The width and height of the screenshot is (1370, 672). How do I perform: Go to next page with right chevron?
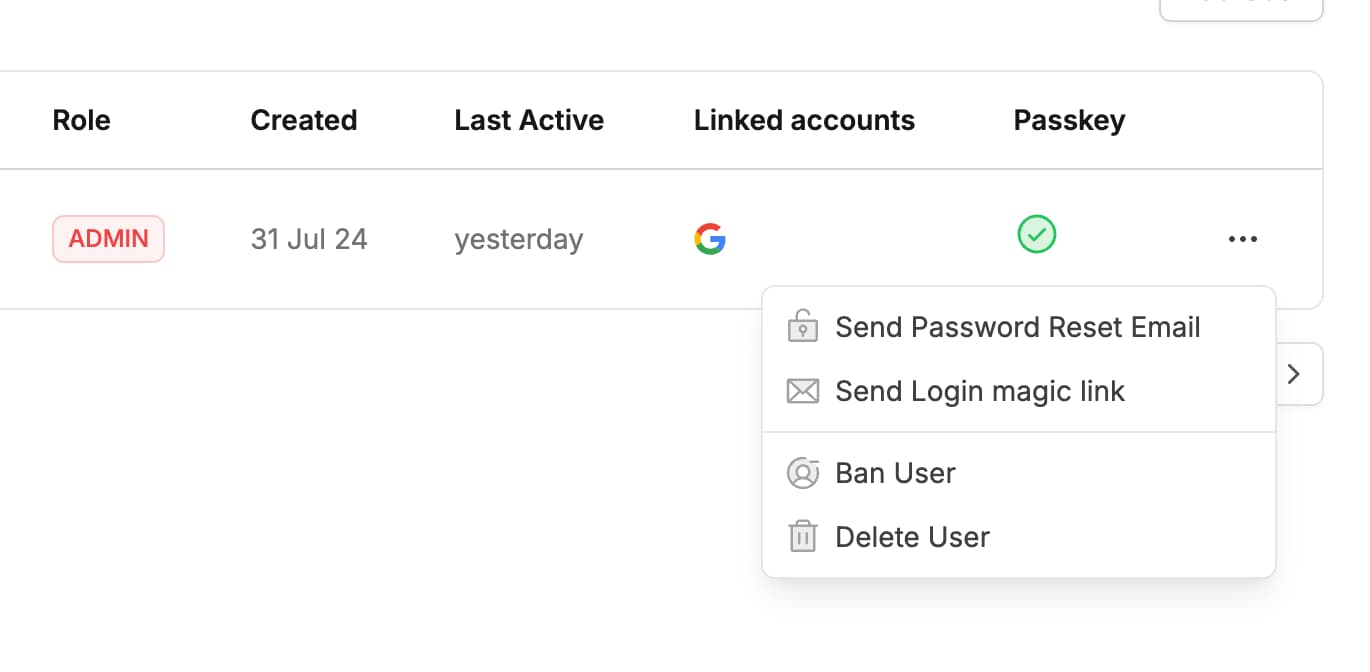coord(1294,374)
